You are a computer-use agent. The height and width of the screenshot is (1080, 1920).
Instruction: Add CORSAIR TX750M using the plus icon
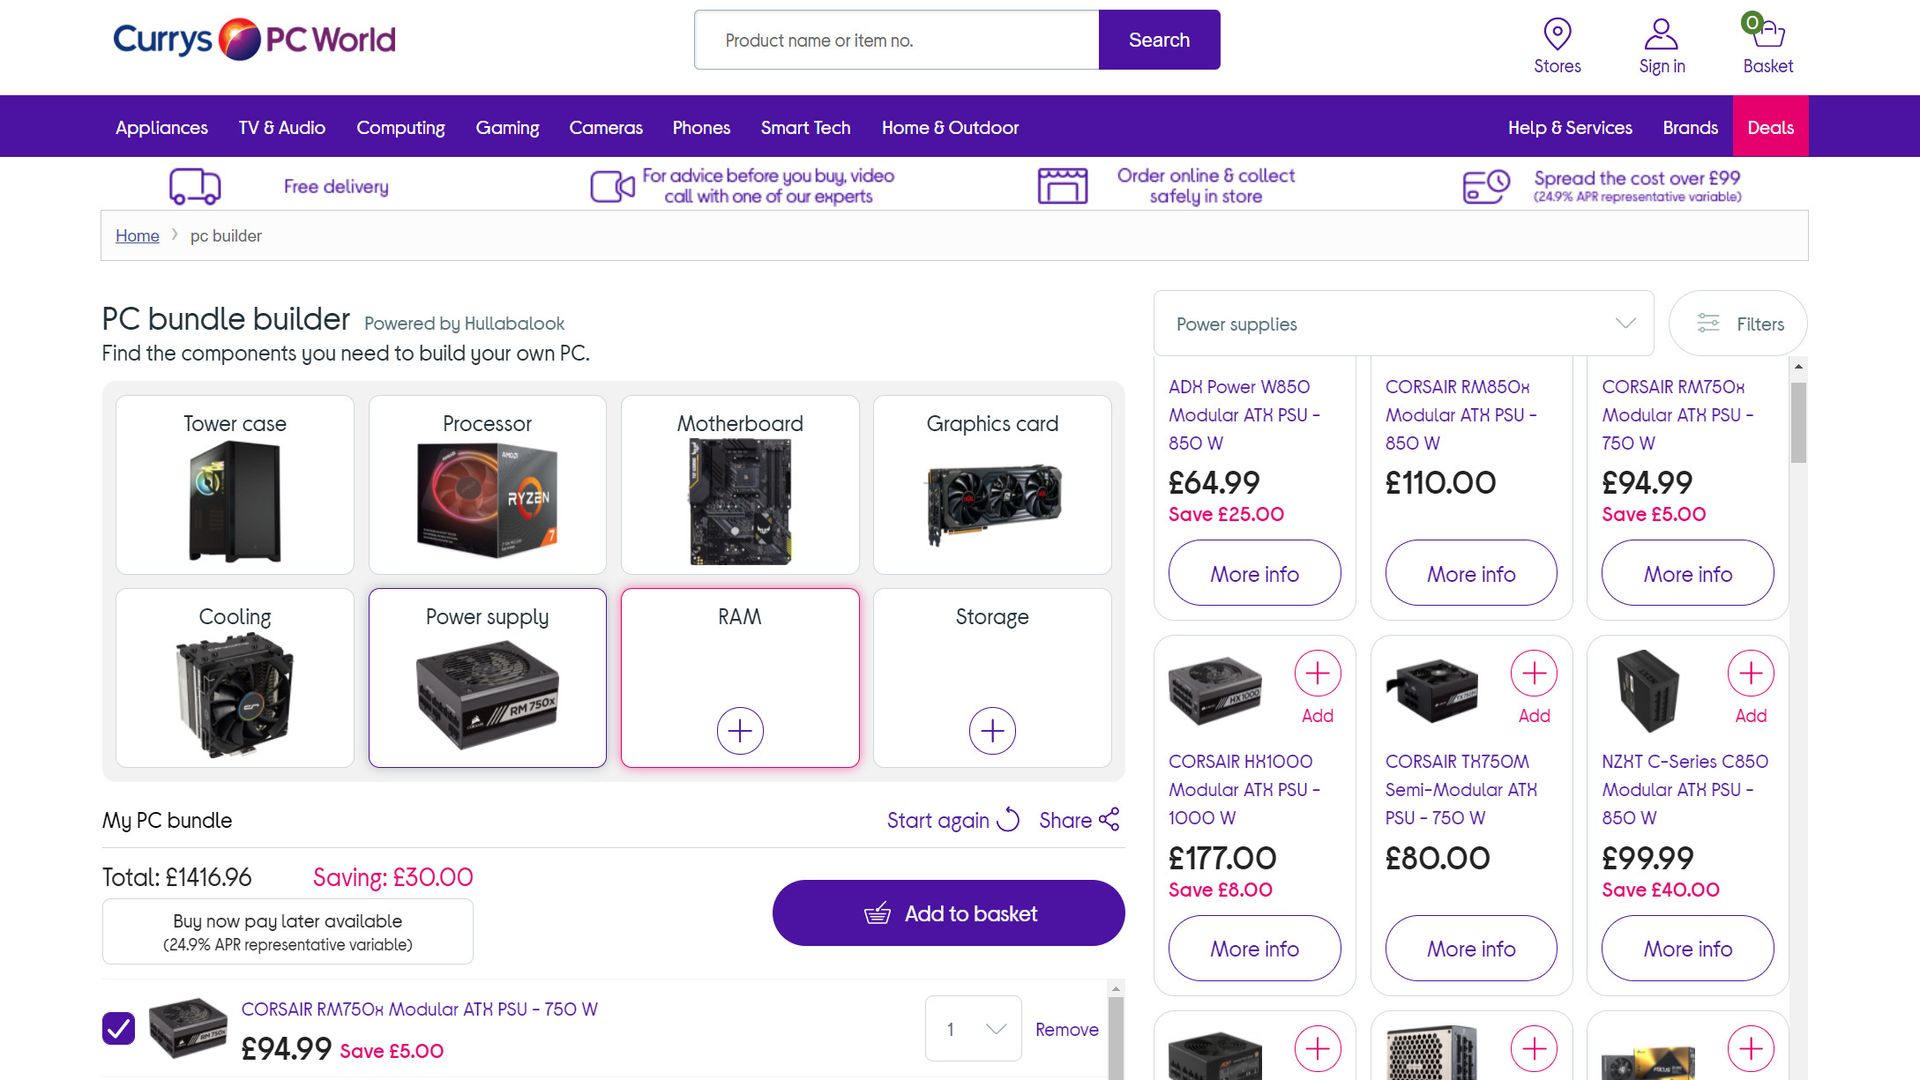[1533, 673]
